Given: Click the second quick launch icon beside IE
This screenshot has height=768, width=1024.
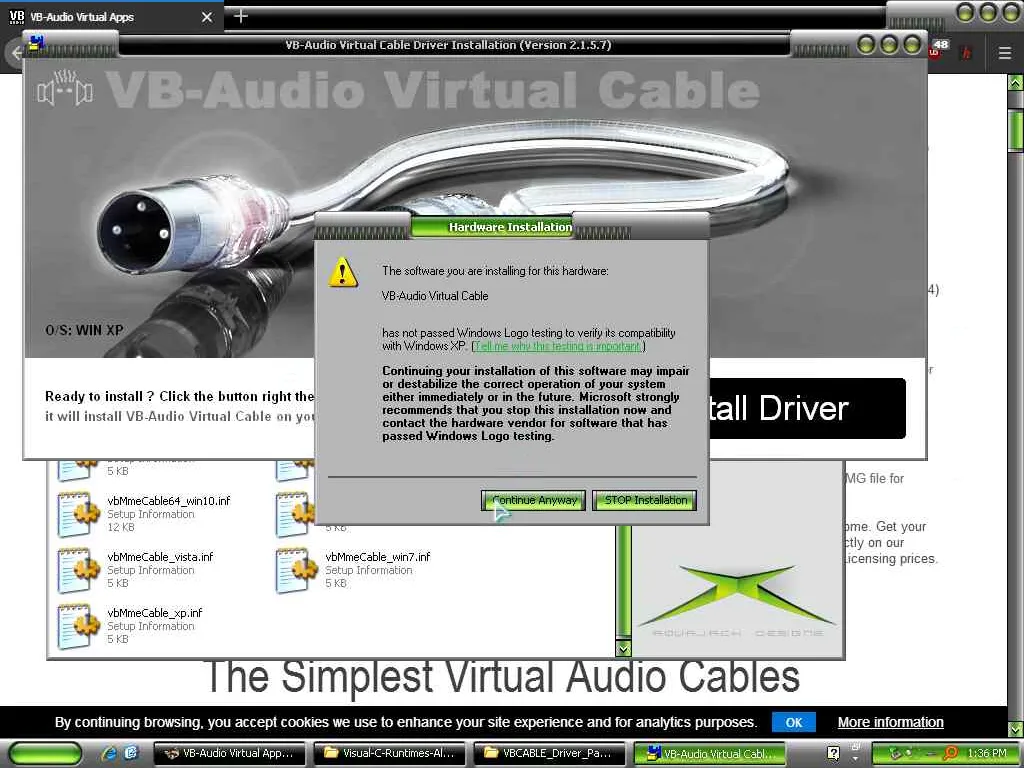Looking at the screenshot, I should [x=131, y=753].
